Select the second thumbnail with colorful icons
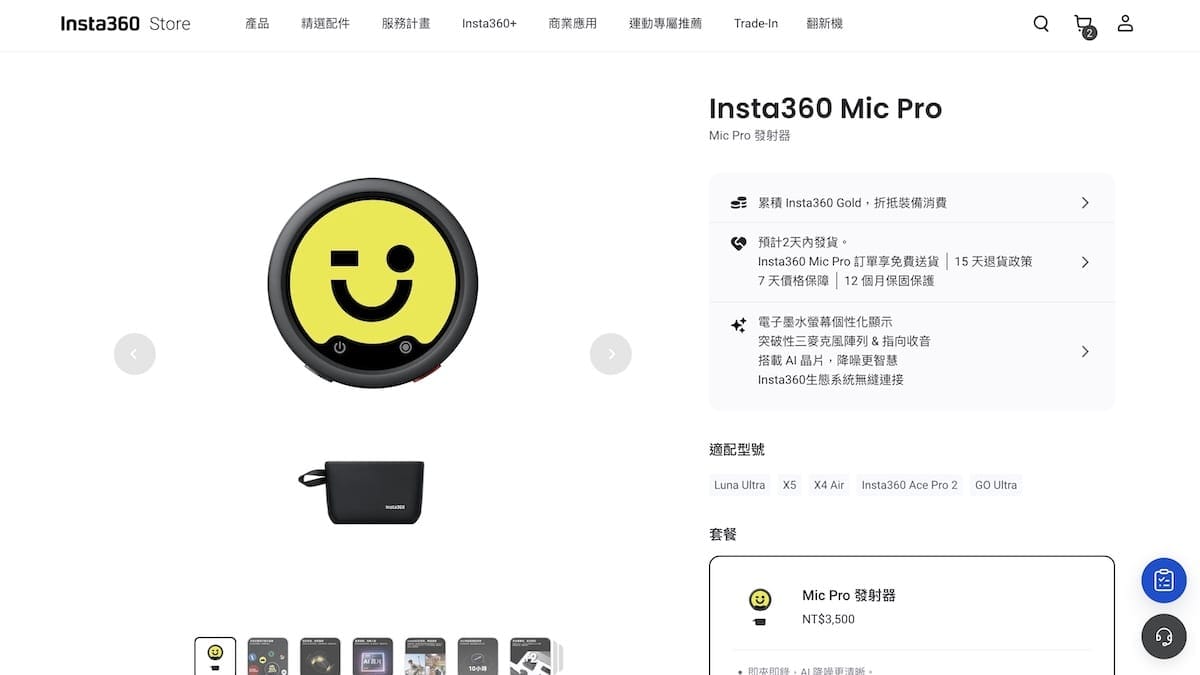 [267, 657]
